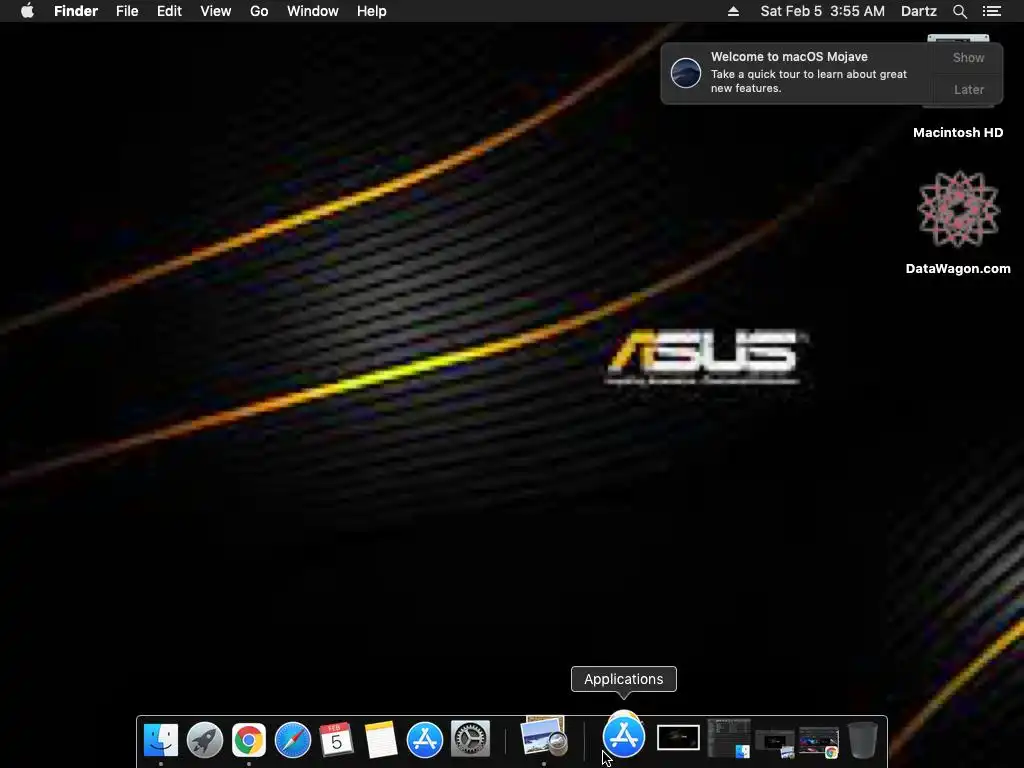Open Finder from the dock
The width and height of the screenshot is (1024, 768).
(x=161, y=740)
